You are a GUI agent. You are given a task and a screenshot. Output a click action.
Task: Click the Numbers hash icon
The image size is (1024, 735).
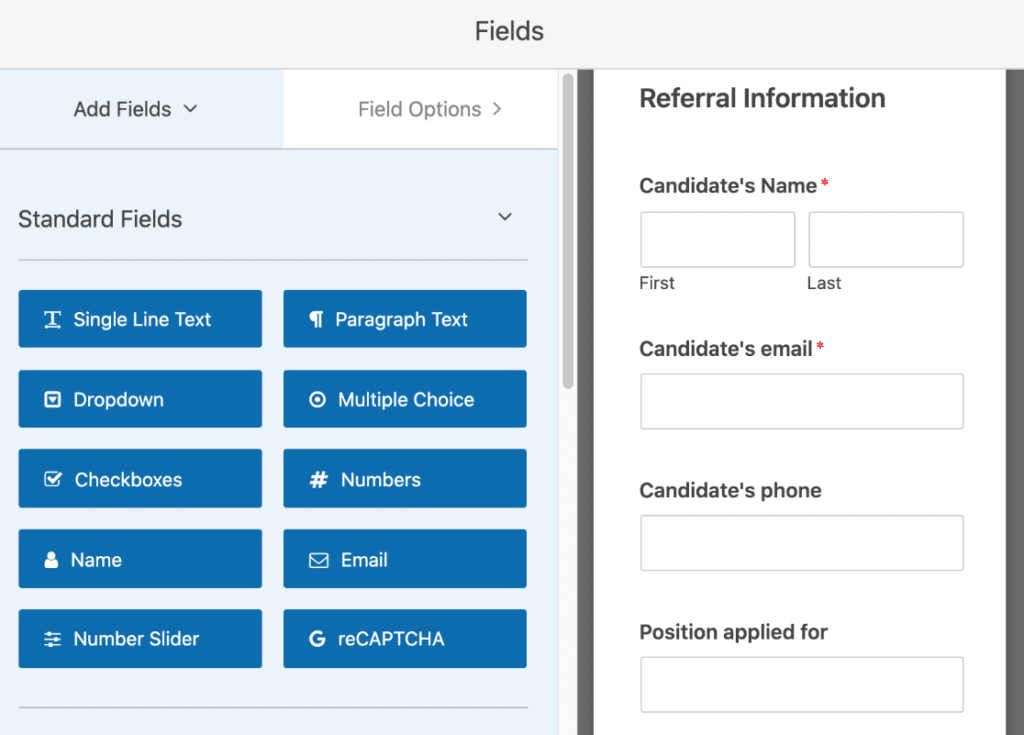(318, 480)
